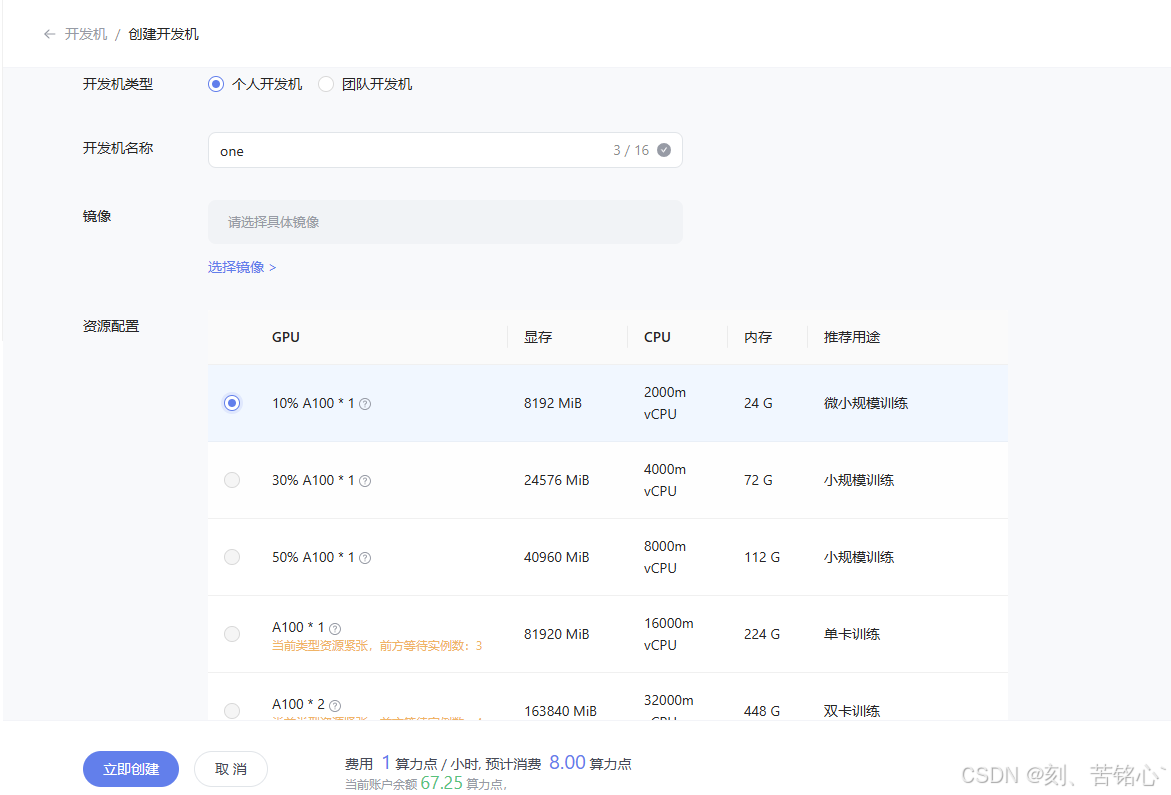Click help icon next to A100 * 1
This screenshot has height=795, width=1171.
335,629
